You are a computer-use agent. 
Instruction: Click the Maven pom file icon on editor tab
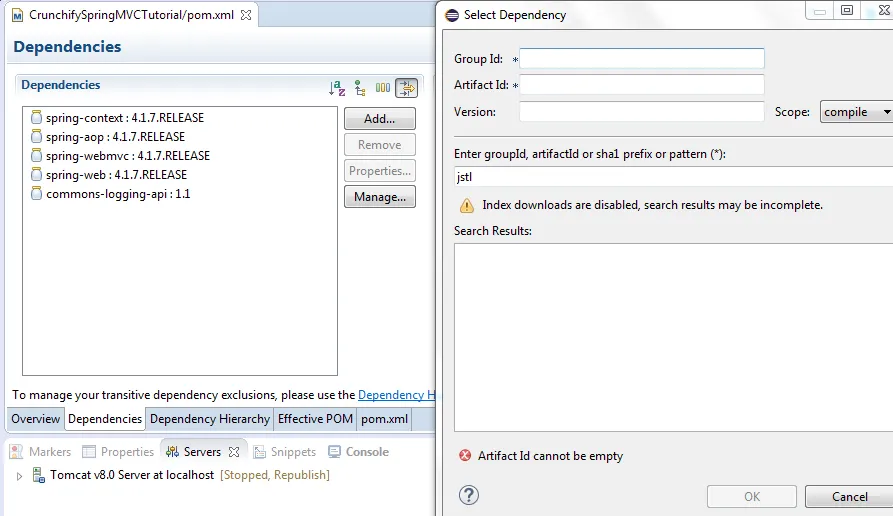click(x=18, y=15)
